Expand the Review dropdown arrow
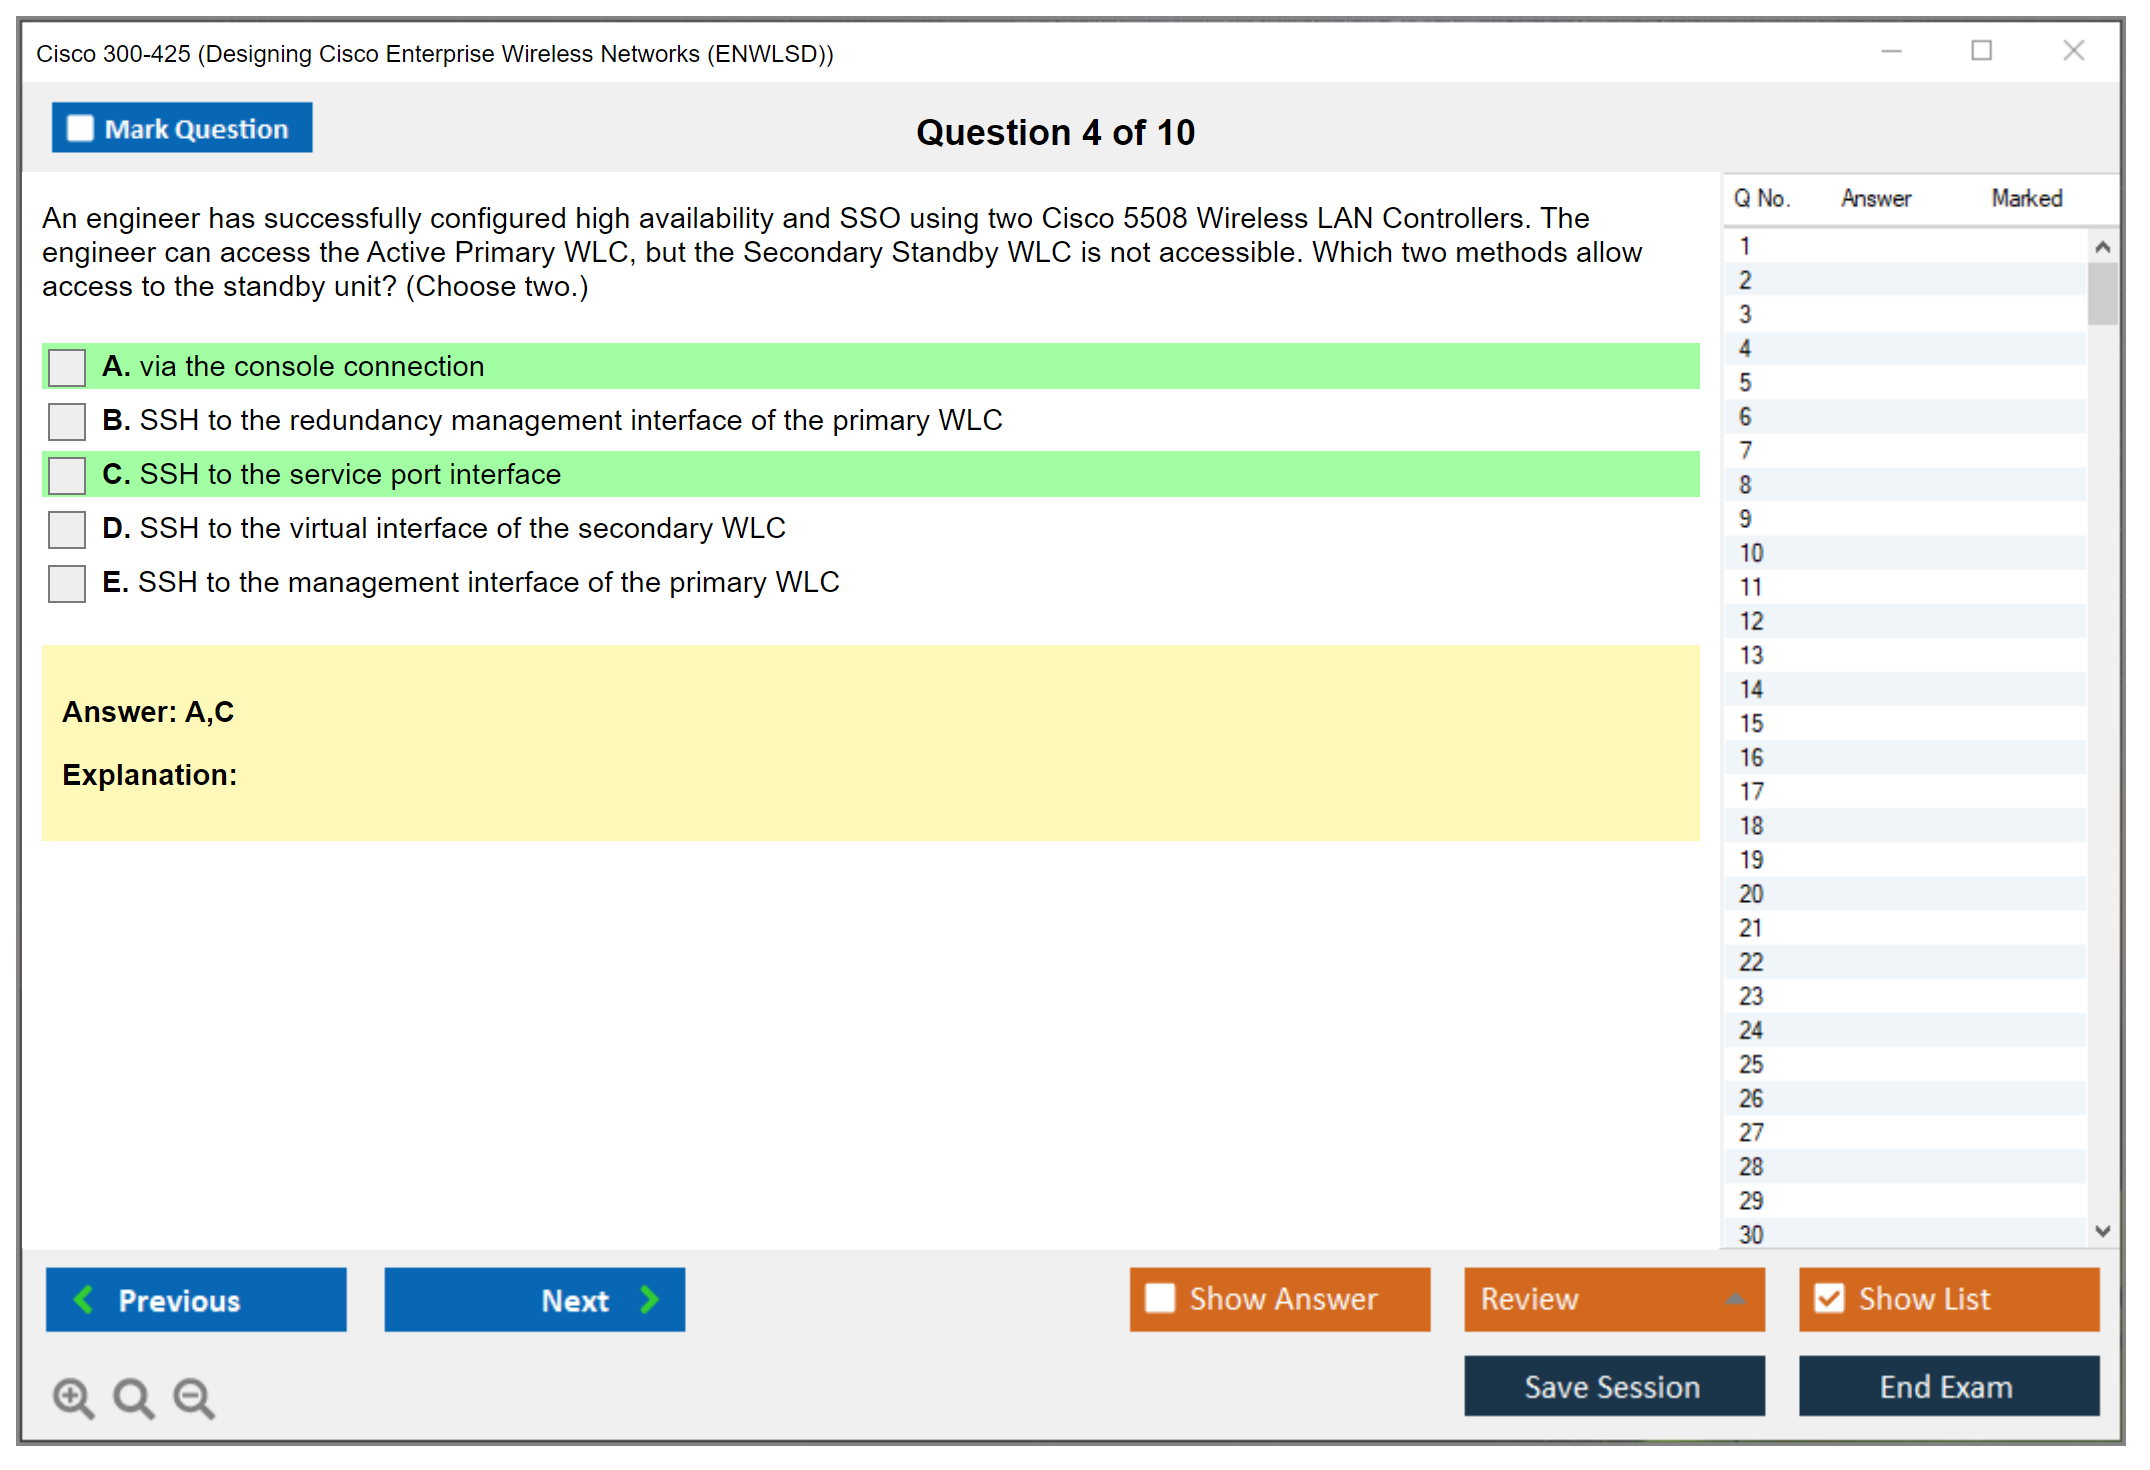Screen dimensions: 2150x1470 1735,1299
